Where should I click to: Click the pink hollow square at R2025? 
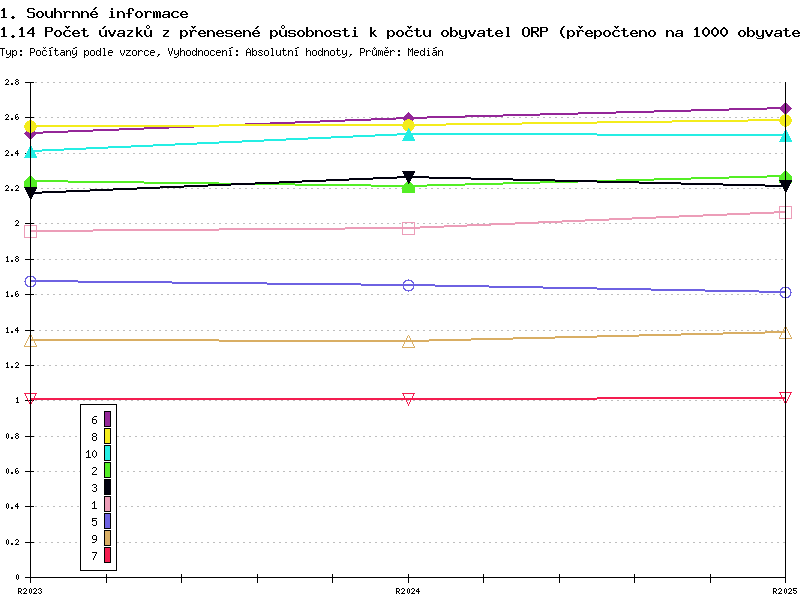785,212
